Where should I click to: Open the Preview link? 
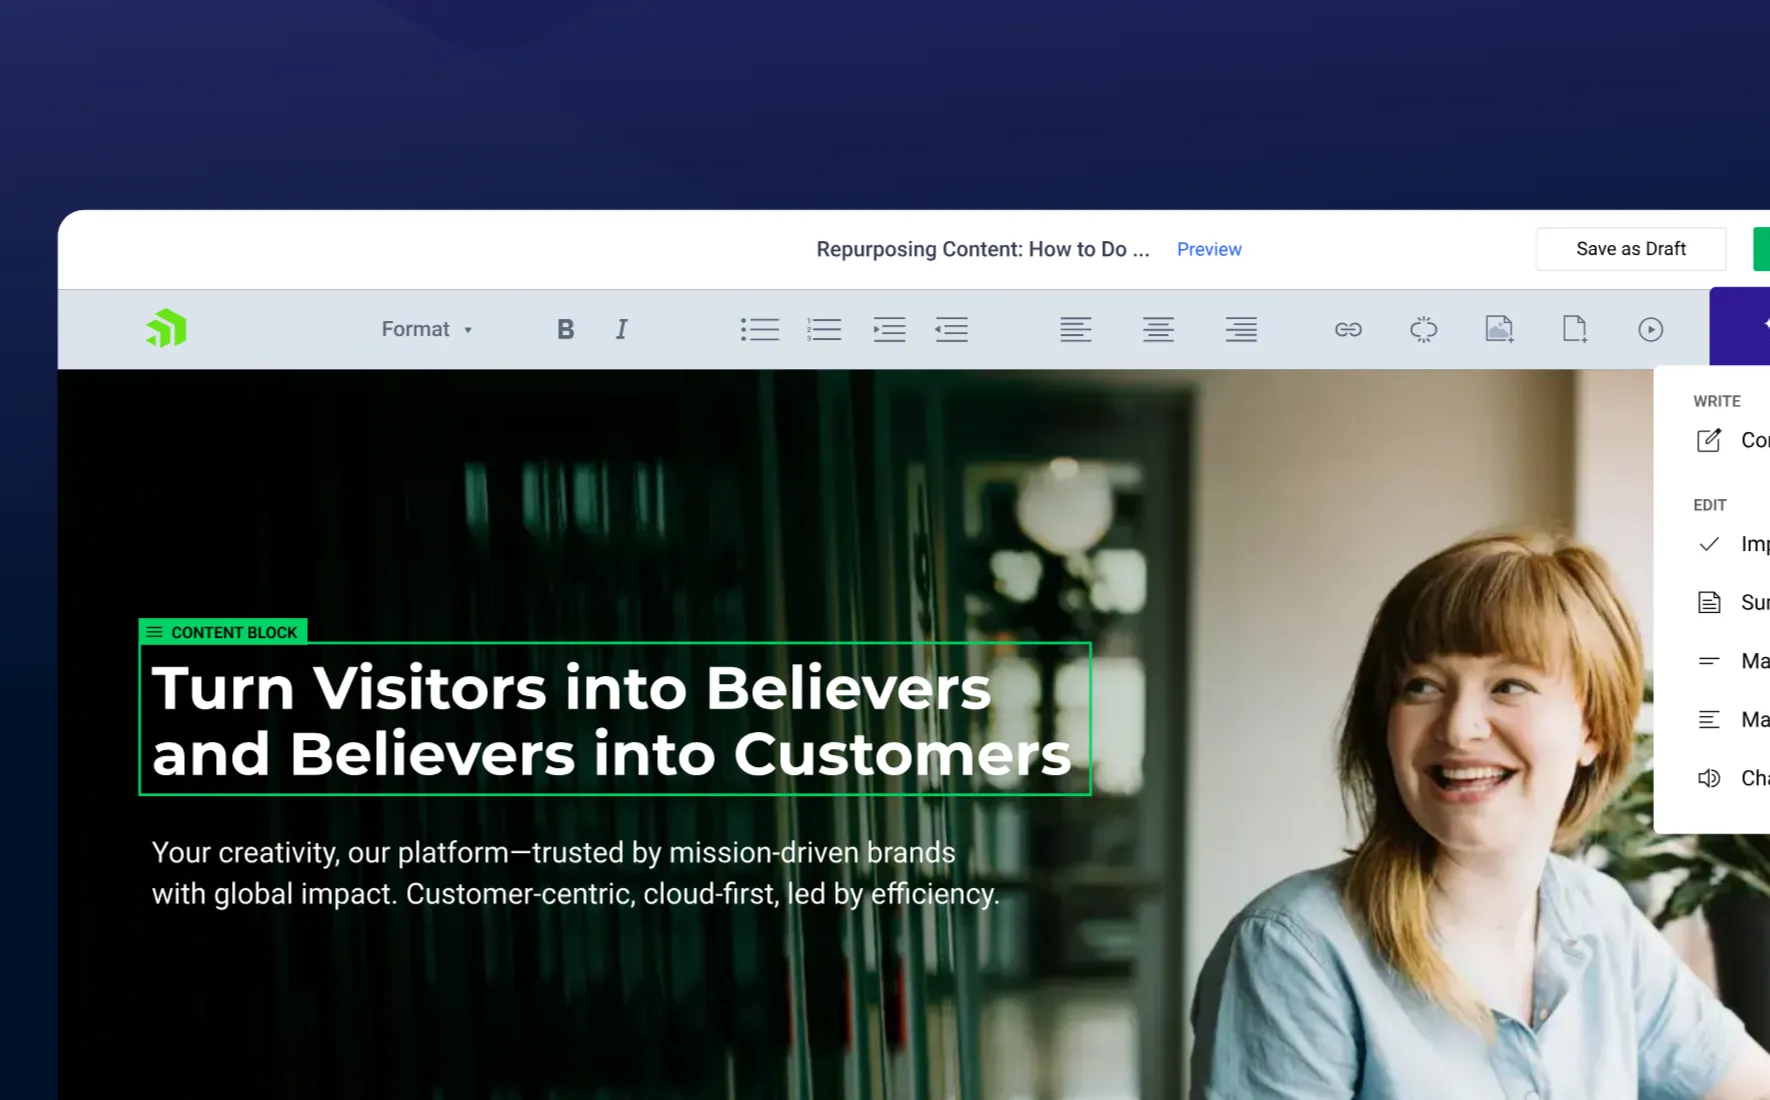[x=1209, y=249]
